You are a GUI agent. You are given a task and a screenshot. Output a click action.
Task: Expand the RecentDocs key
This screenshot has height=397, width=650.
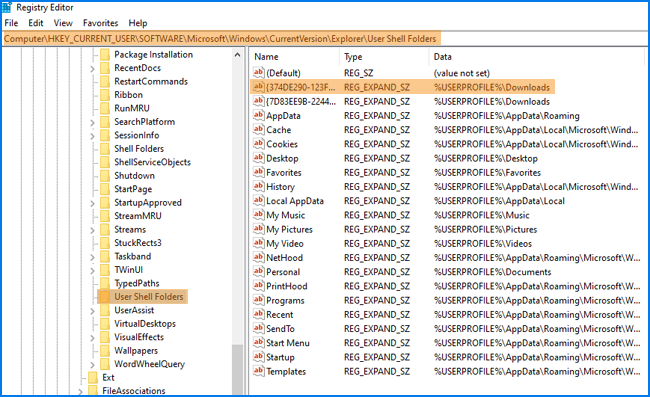pos(92,69)
